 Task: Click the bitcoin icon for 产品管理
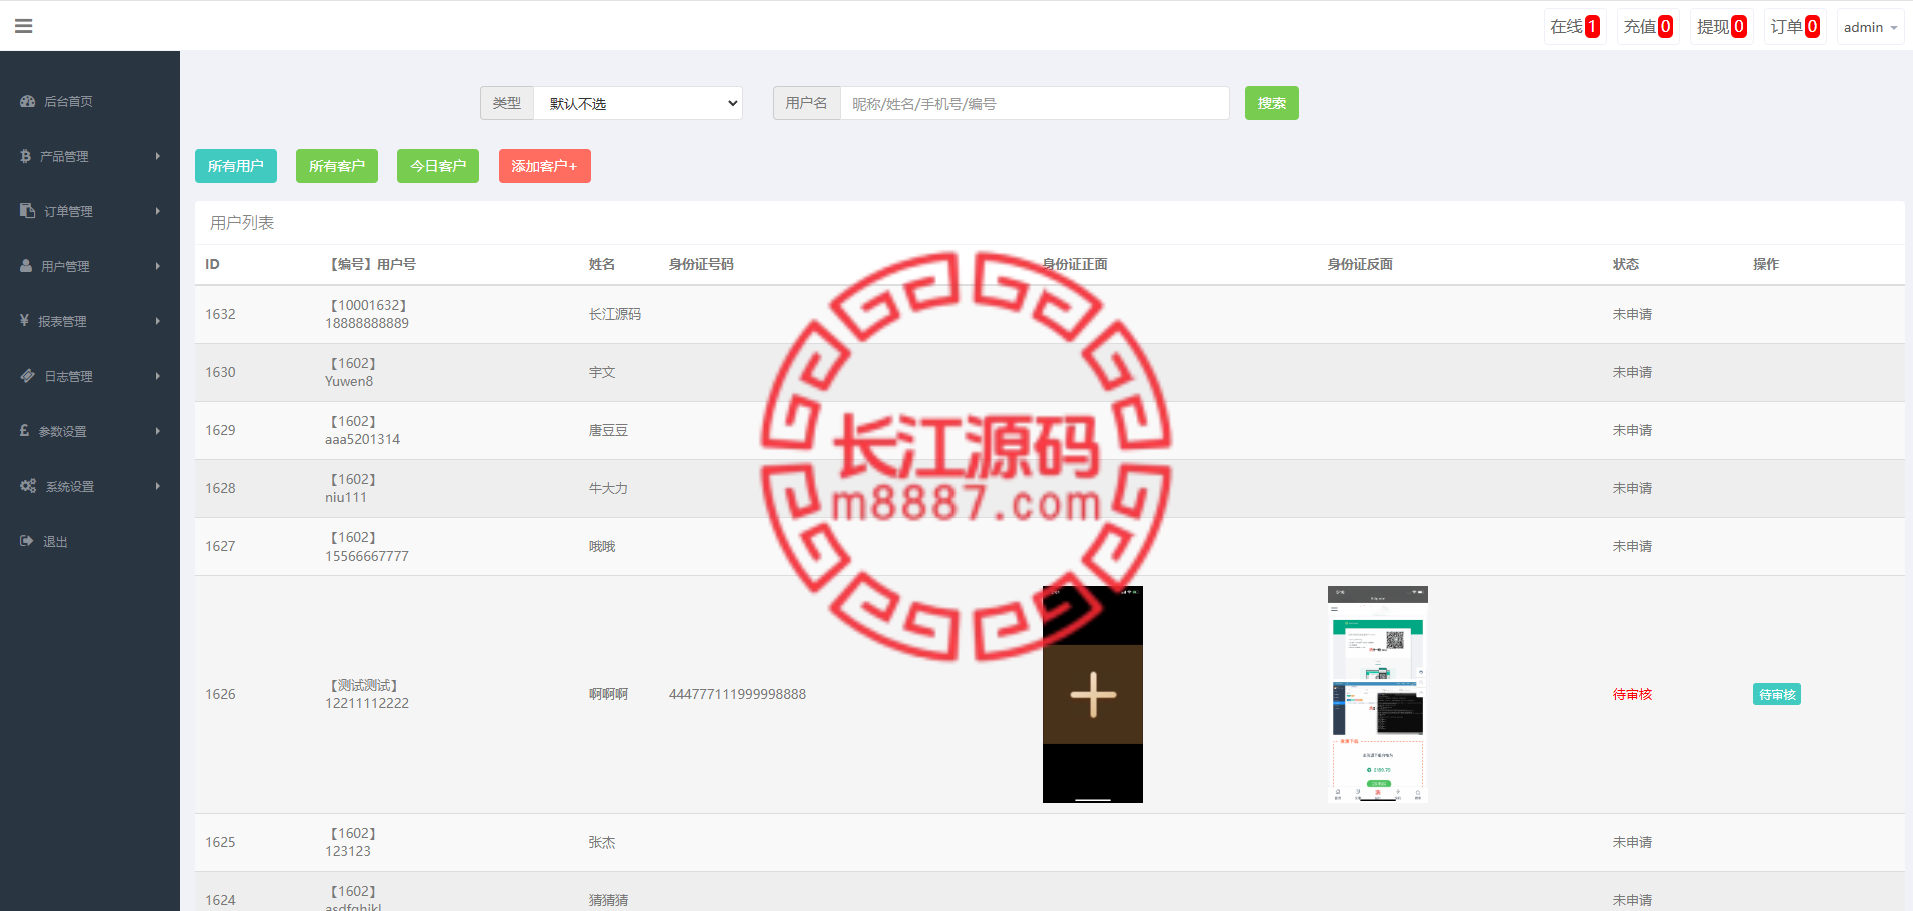(x=25, y=156)
